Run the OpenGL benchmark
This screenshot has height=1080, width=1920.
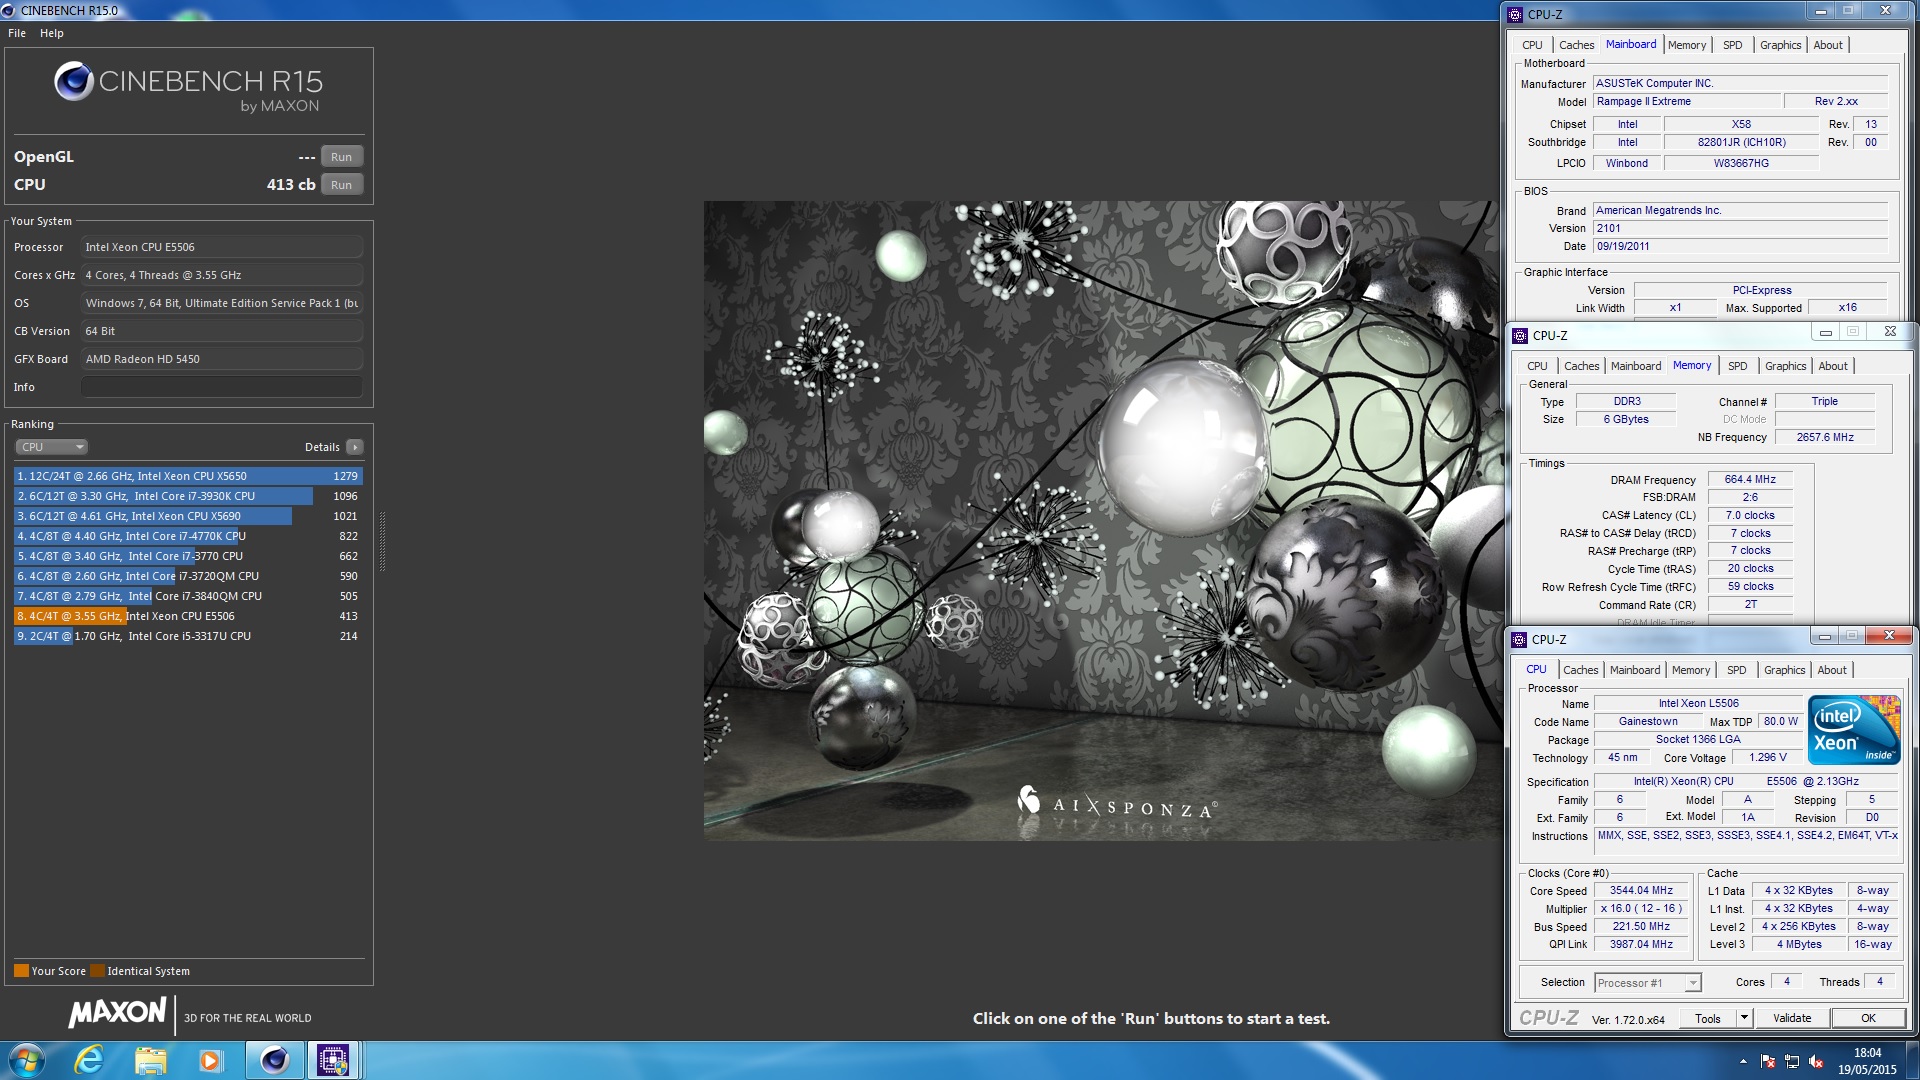[x=341, y=157]
